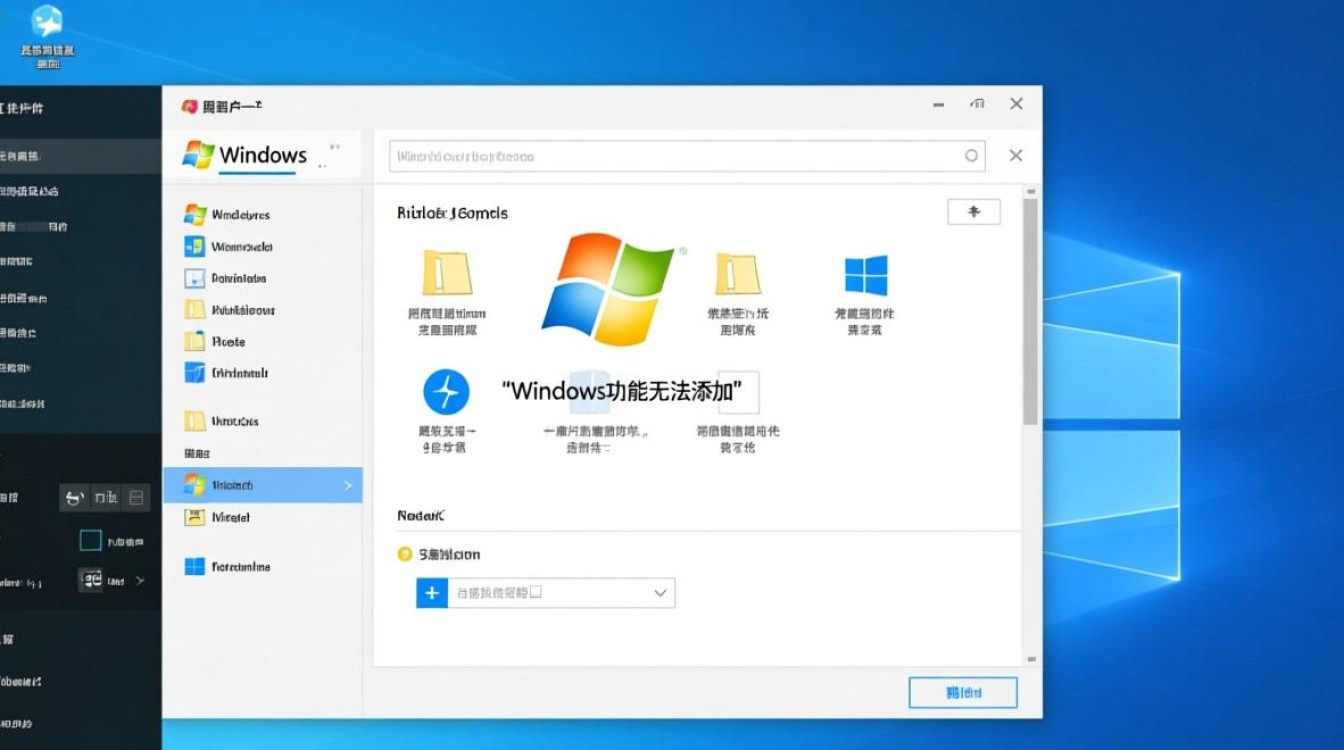
Task: Expand the dropdown next to the plus button
Action: (x=659, y=592)
